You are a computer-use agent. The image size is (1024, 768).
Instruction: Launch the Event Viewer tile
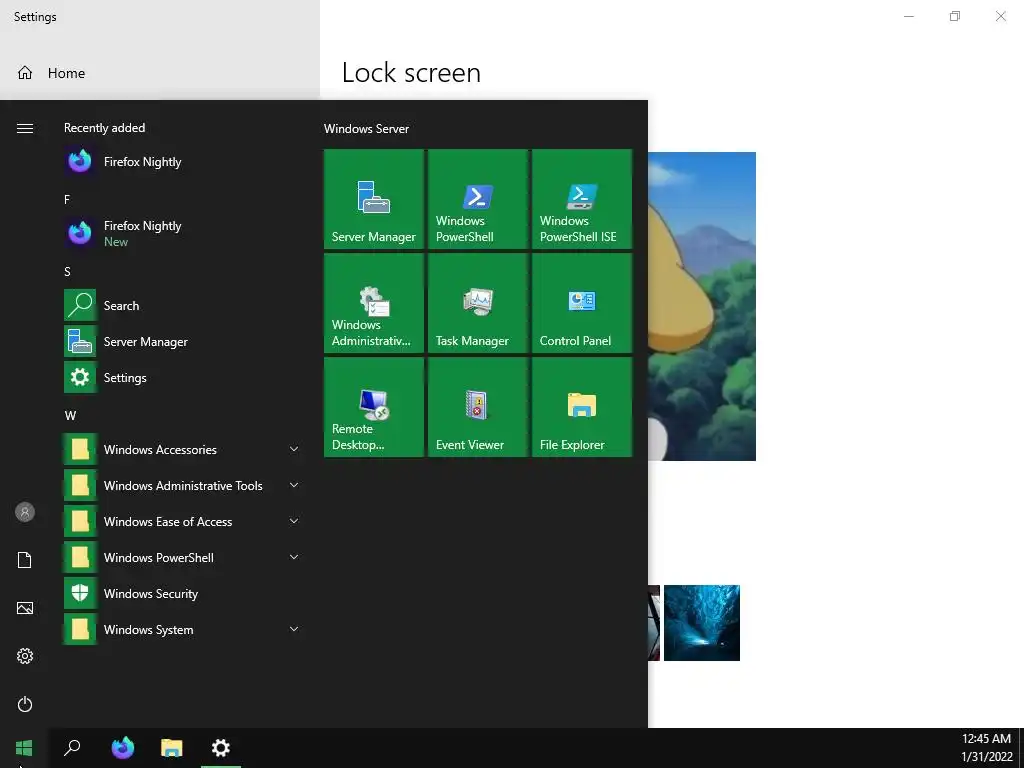[477, 407]
